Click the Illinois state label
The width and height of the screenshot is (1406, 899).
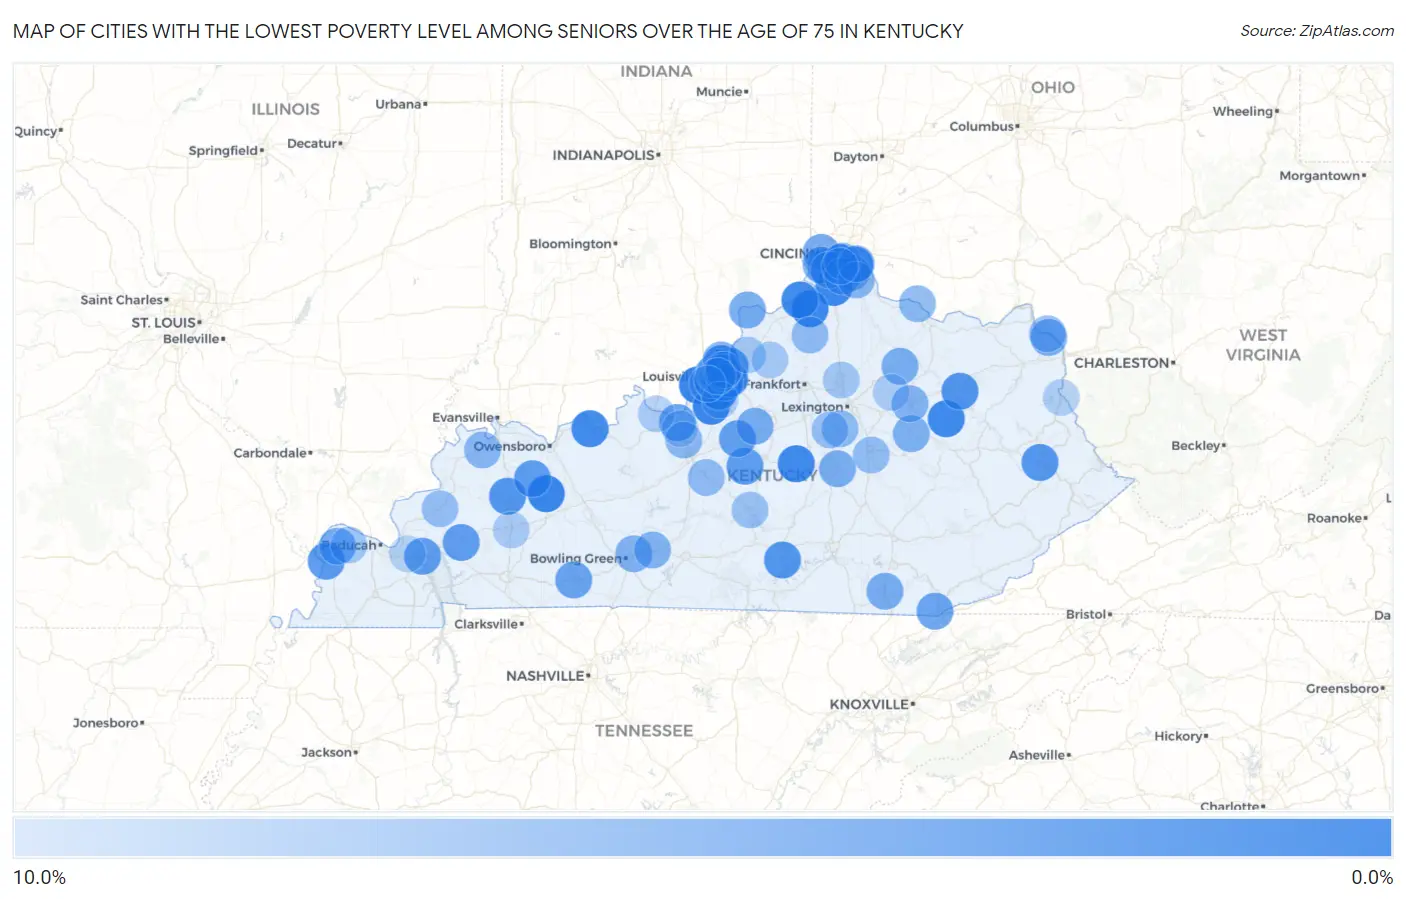tap(286, 109)
